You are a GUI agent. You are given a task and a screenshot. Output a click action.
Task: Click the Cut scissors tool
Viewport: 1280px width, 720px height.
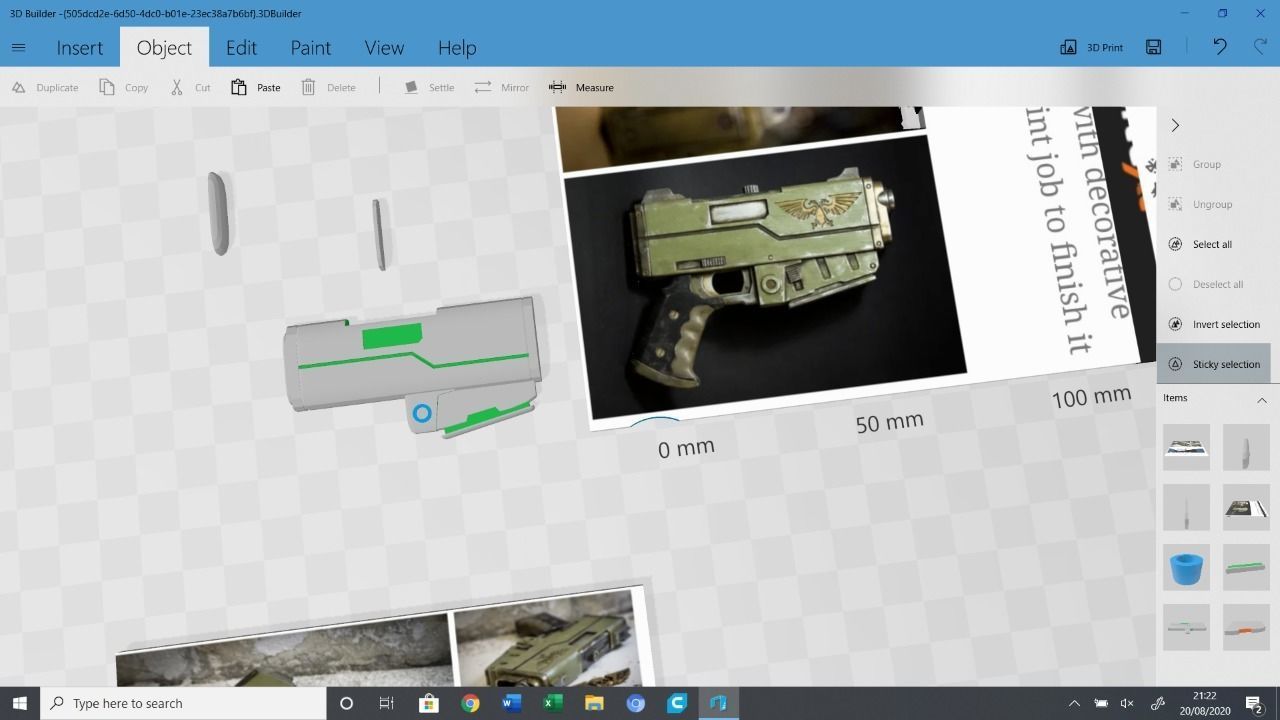(190, 88)
